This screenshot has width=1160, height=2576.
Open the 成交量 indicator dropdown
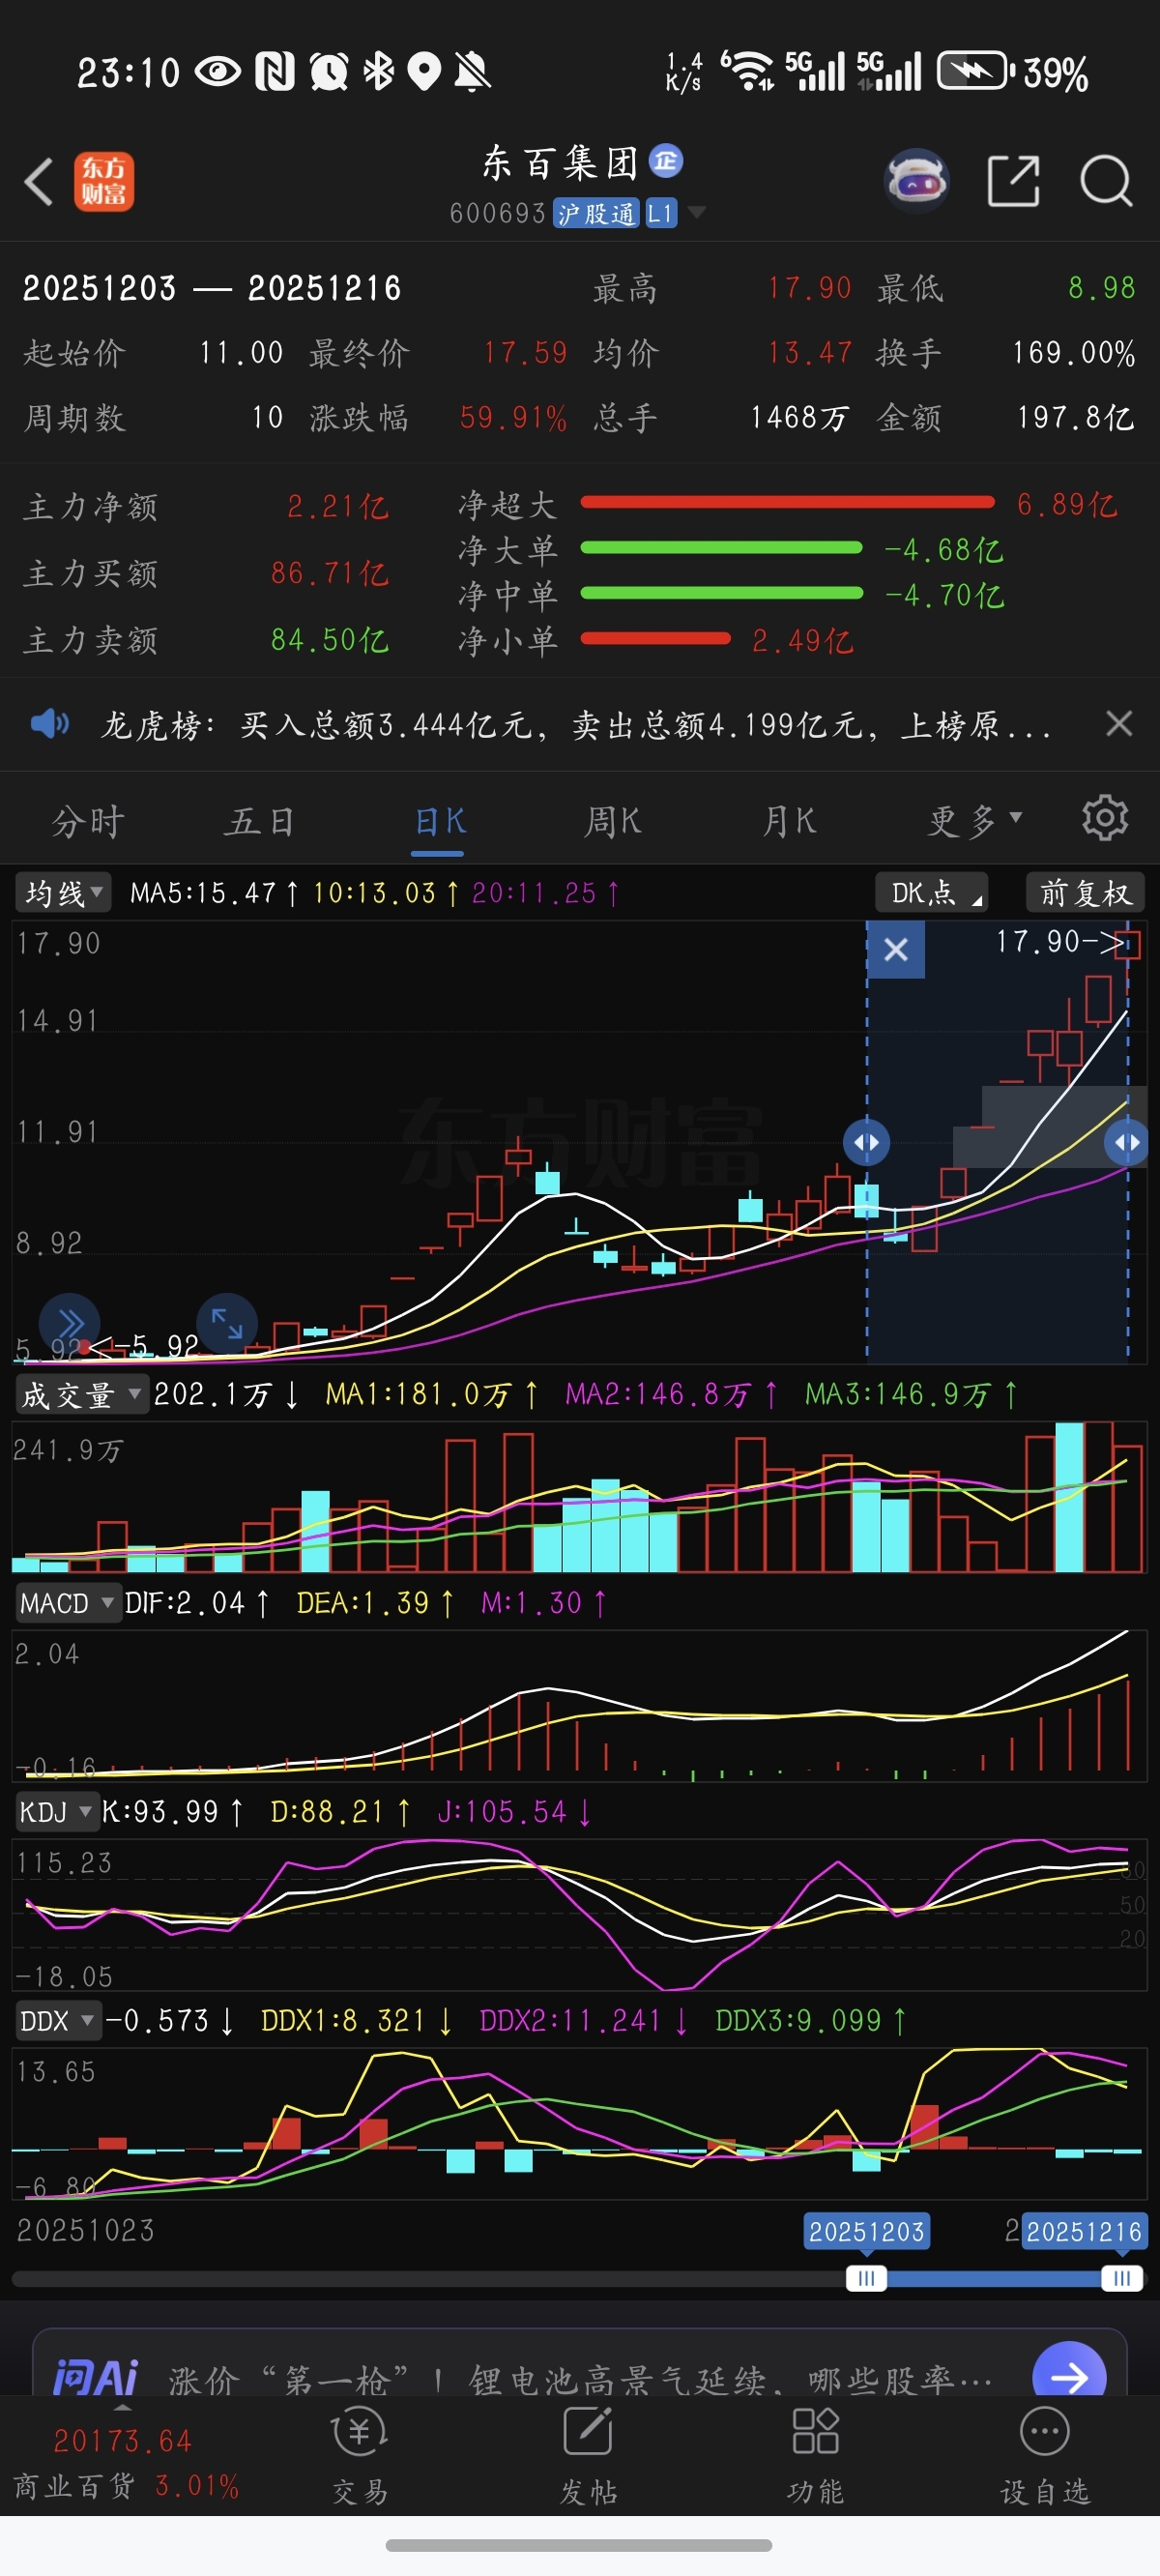pos(82,1394)
